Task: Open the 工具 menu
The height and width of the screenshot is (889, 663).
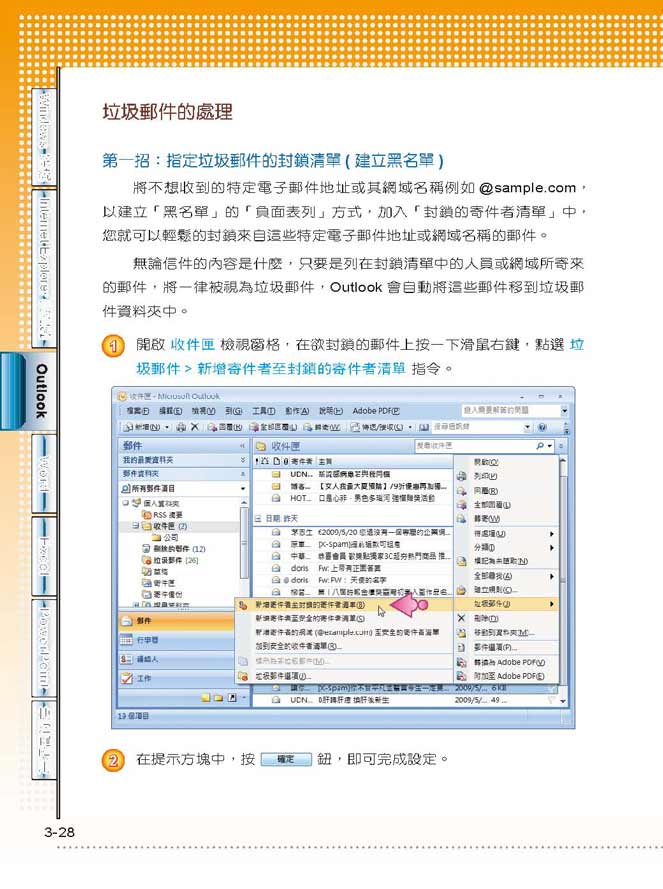Action: click(264, 411)
